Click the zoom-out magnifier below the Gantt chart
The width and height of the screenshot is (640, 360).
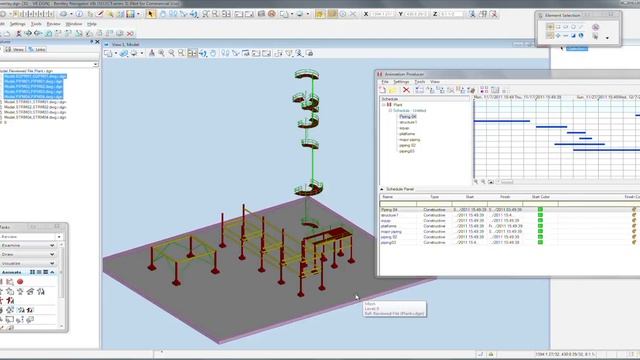click(483, 182)
